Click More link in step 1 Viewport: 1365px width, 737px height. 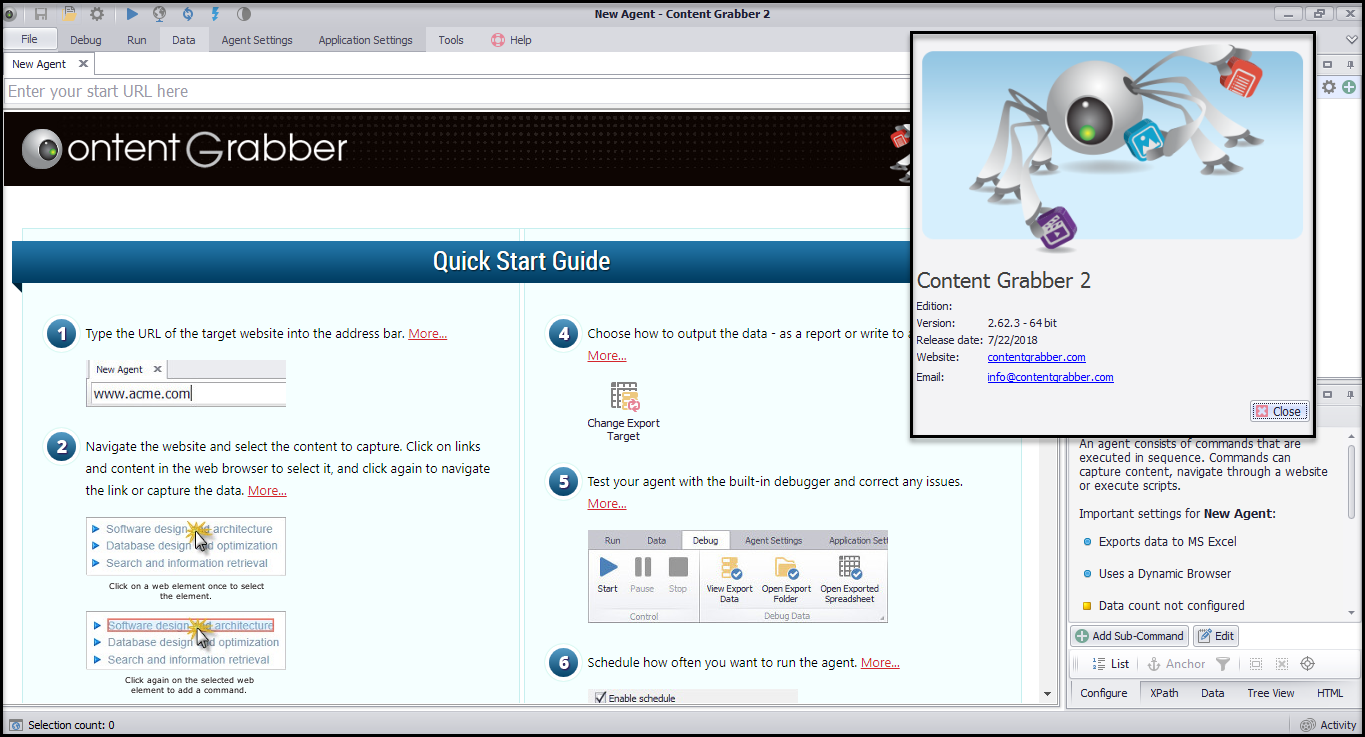coord(427,334)
